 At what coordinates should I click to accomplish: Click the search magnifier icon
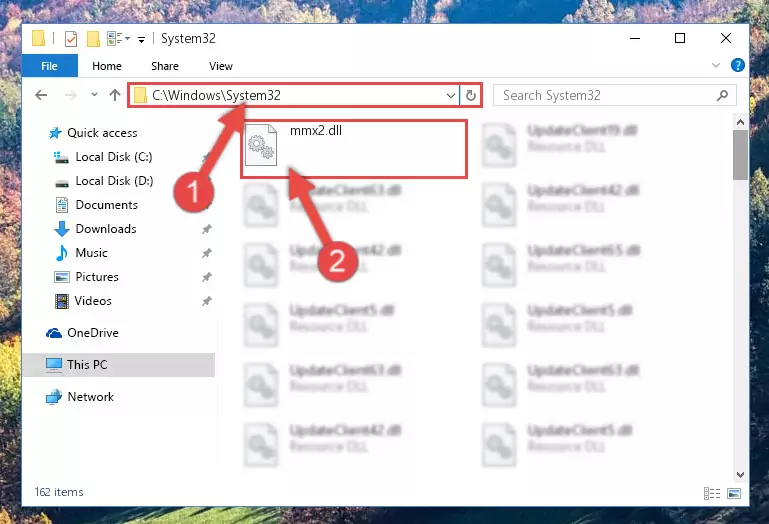tap(722, 95)
